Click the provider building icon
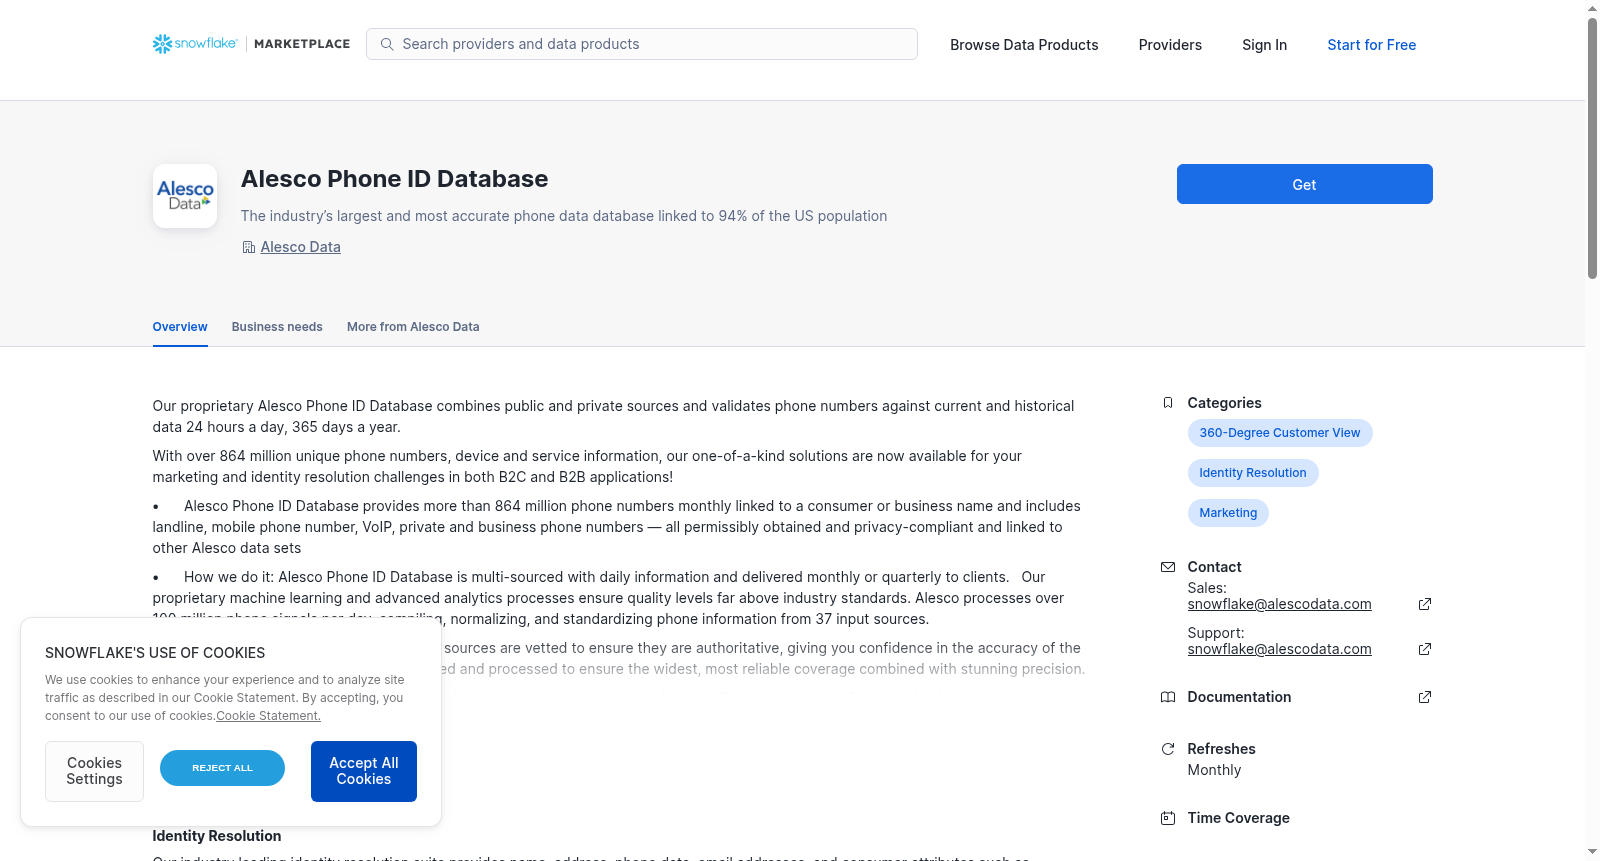This screenshot has height=861, width=1600. tap(249, 247)
